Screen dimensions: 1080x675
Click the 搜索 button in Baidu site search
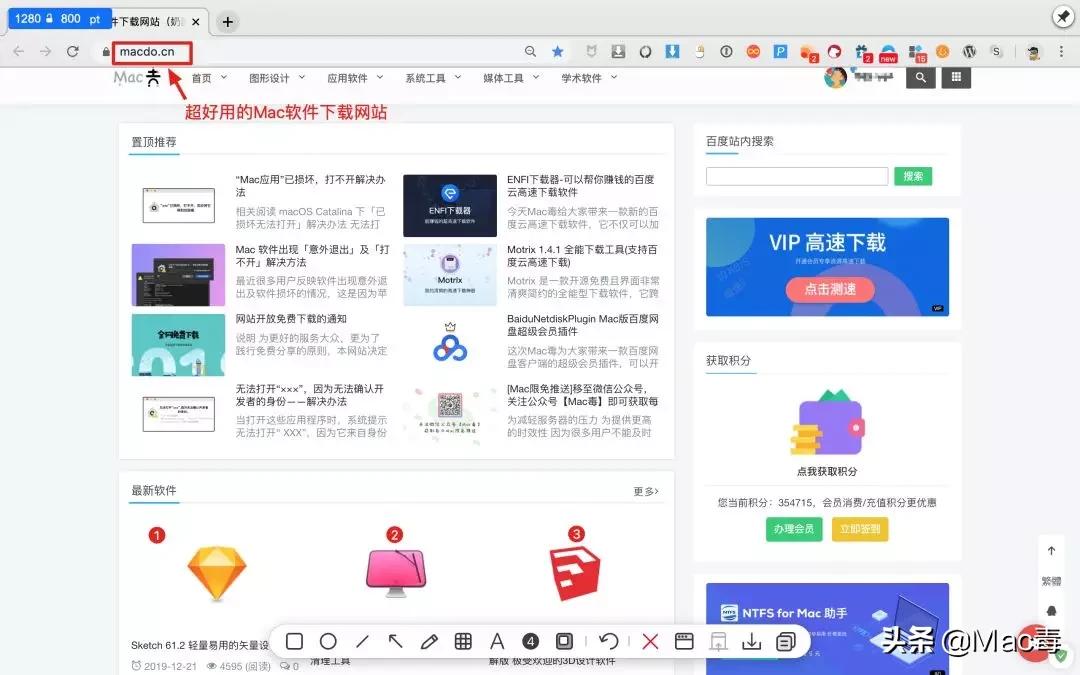click(912, 175)
